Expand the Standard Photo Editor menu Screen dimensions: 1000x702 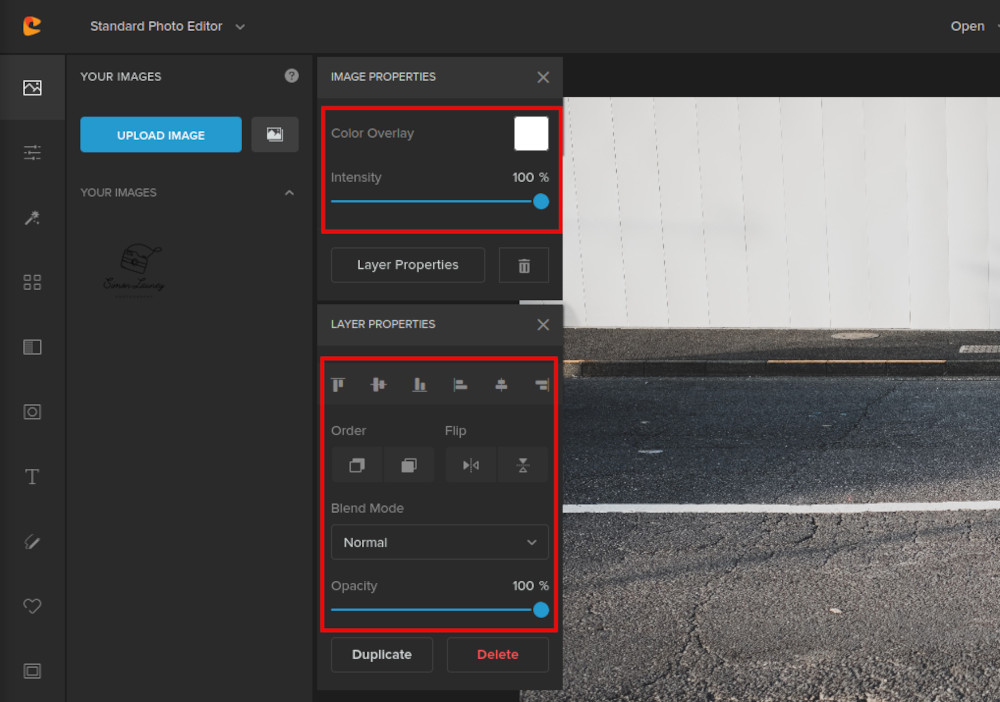point(166,27)
